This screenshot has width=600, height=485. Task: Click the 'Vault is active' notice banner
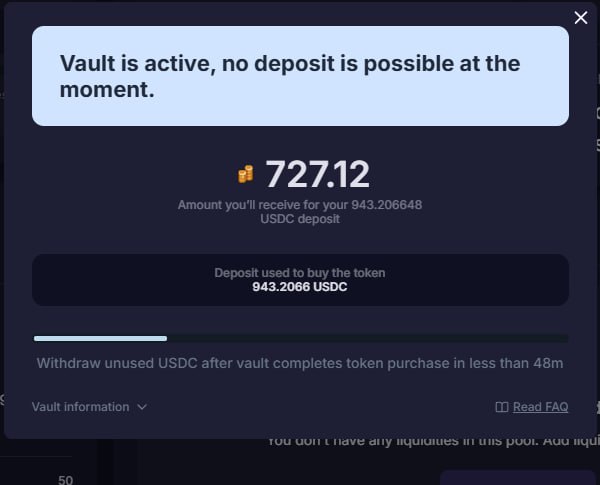coord(300,76)
